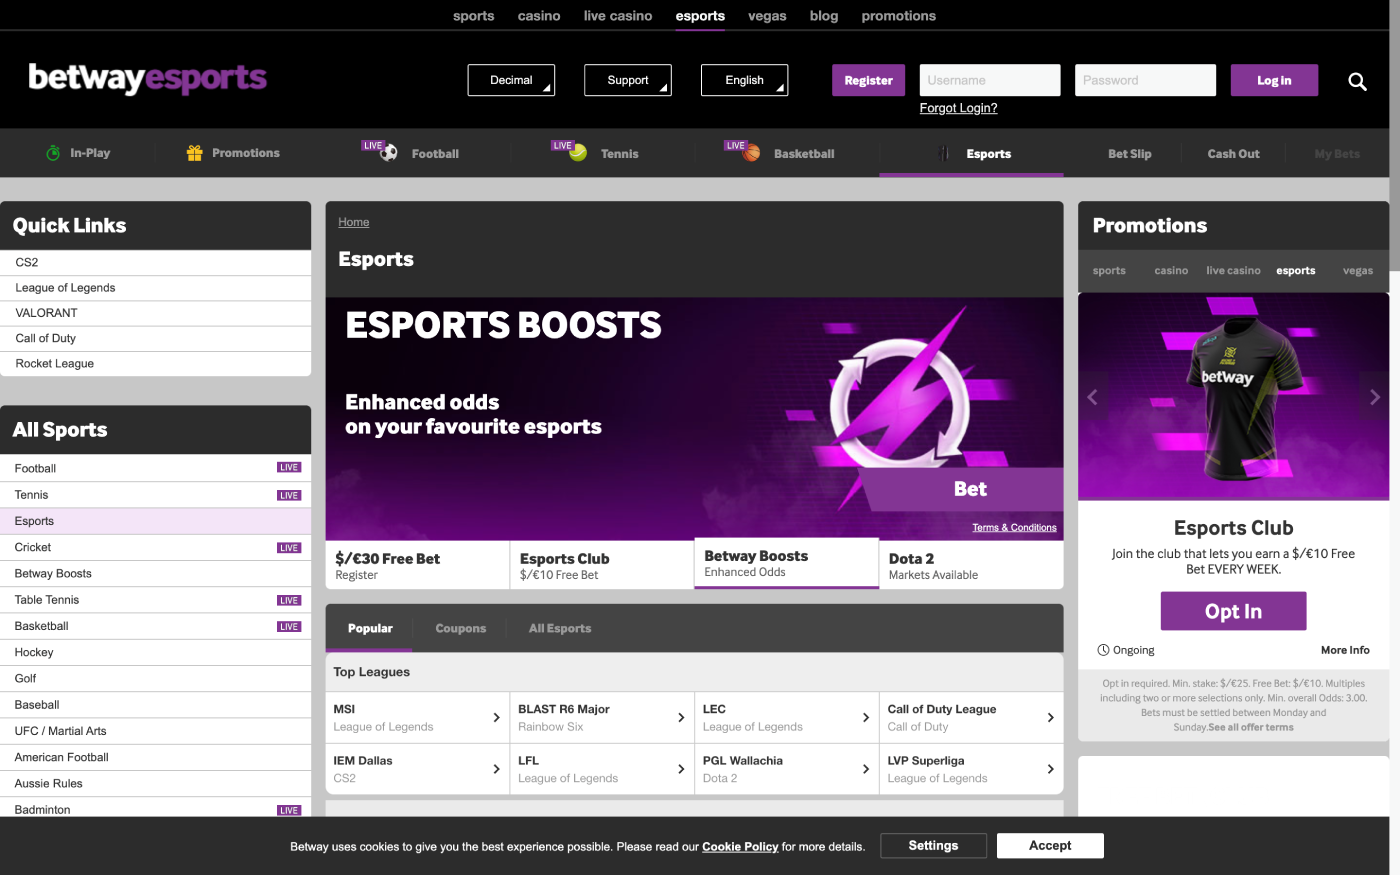Click the LIVE badge beside Cricket

pyautogui.click(x=289, y=548)
